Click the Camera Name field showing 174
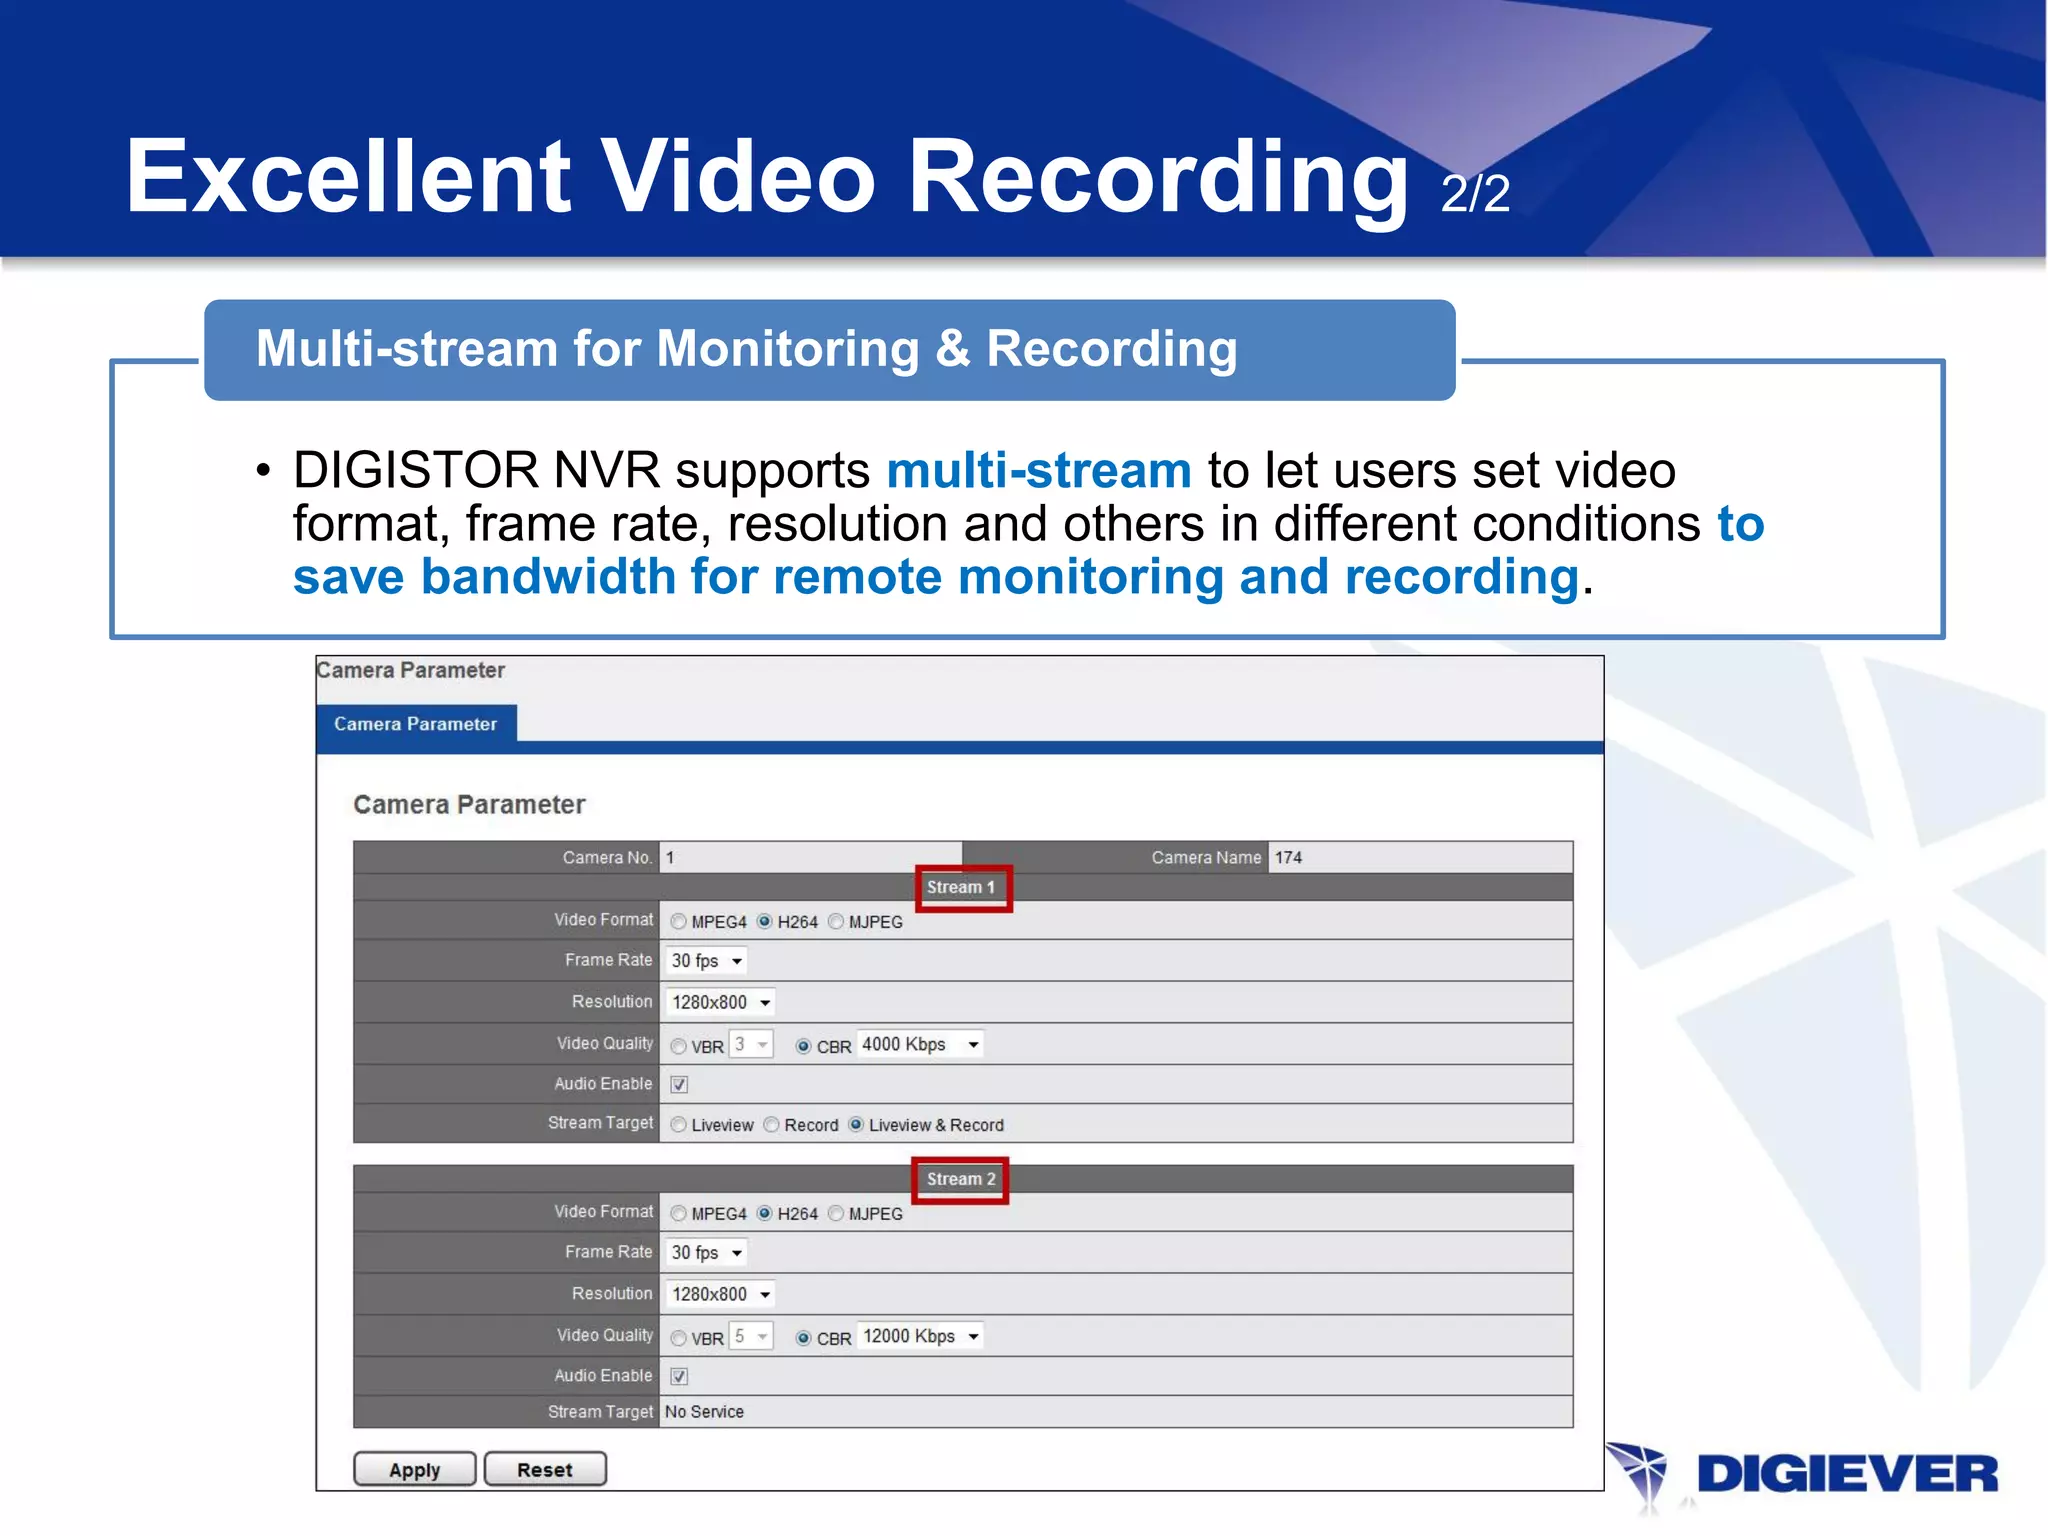This screenshot has height=1536, width=2048. pyautogui.click(x=1420, y=857)
